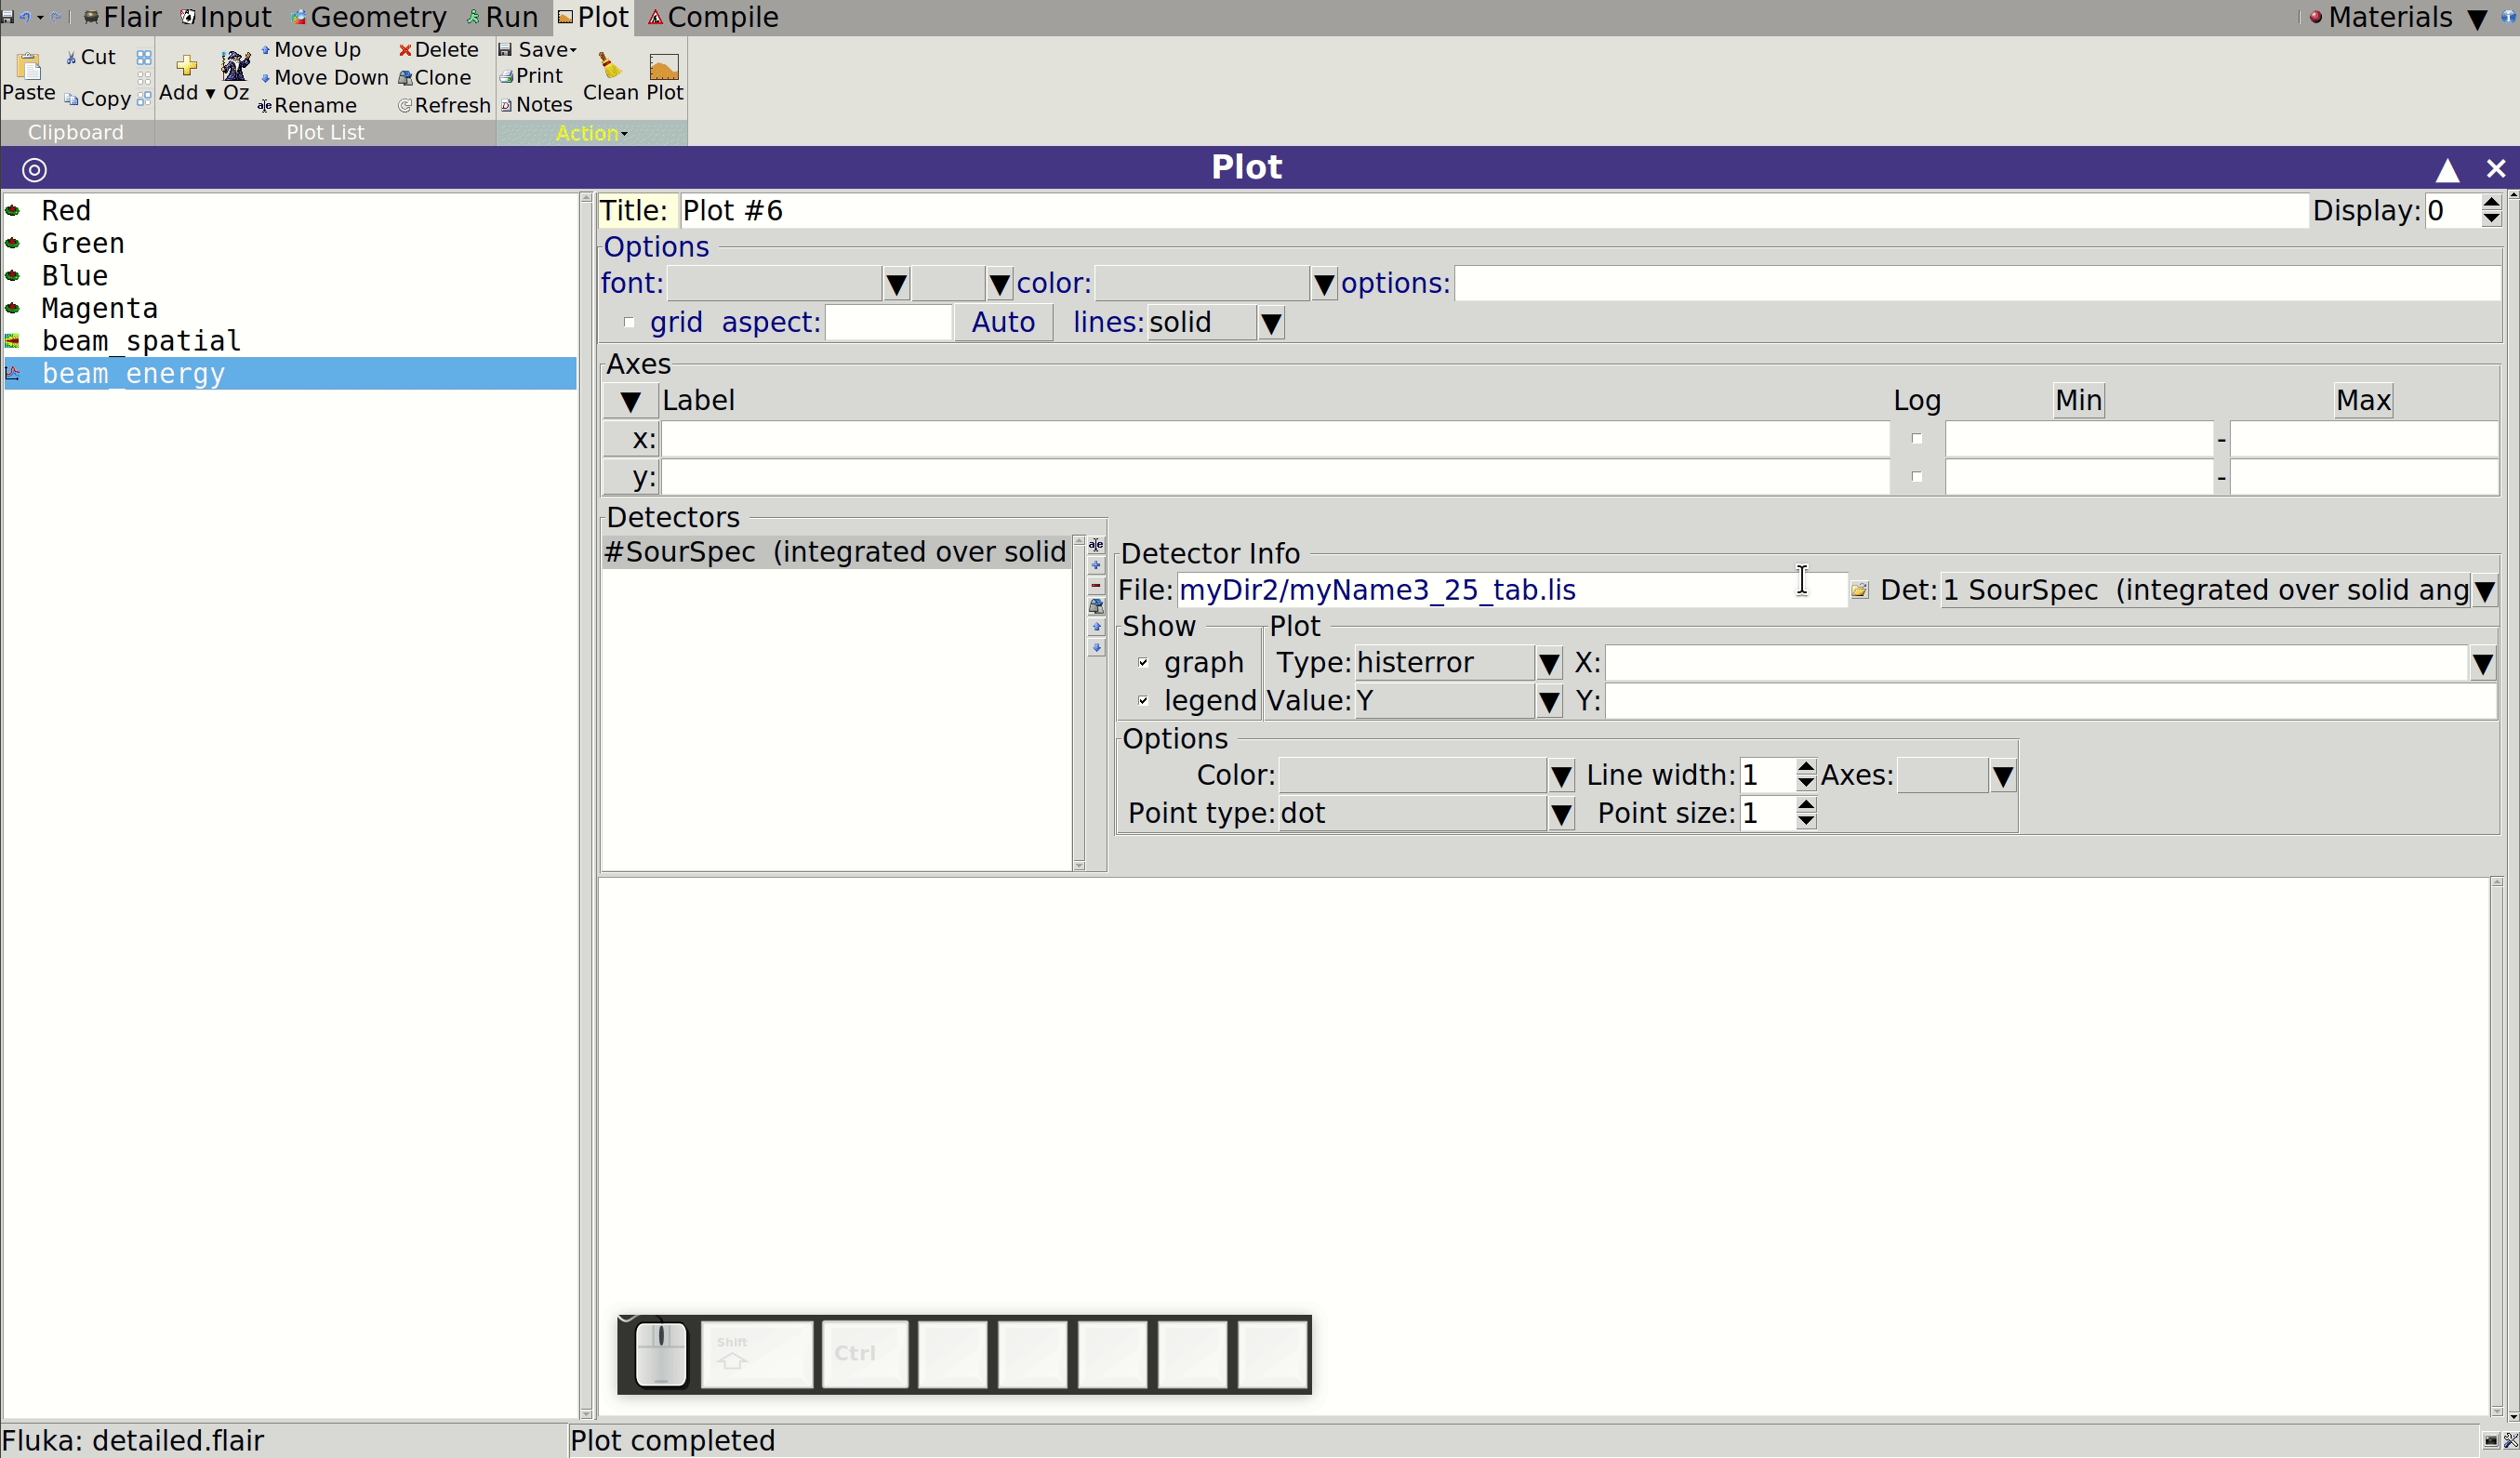
Task: Open the lines style dropdown
Action: (x=1270, y=323)
